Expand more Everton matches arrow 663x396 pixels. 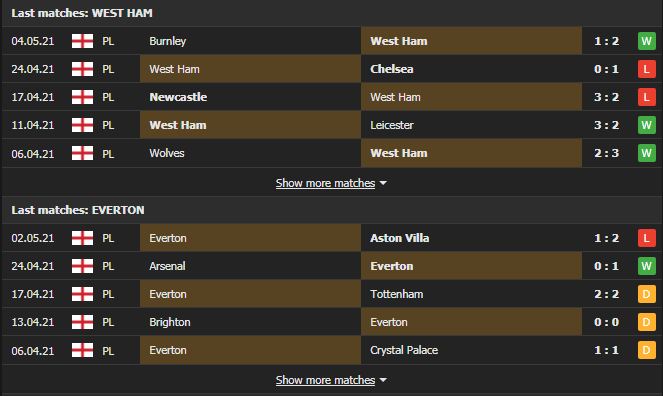(x=383, y=380)
